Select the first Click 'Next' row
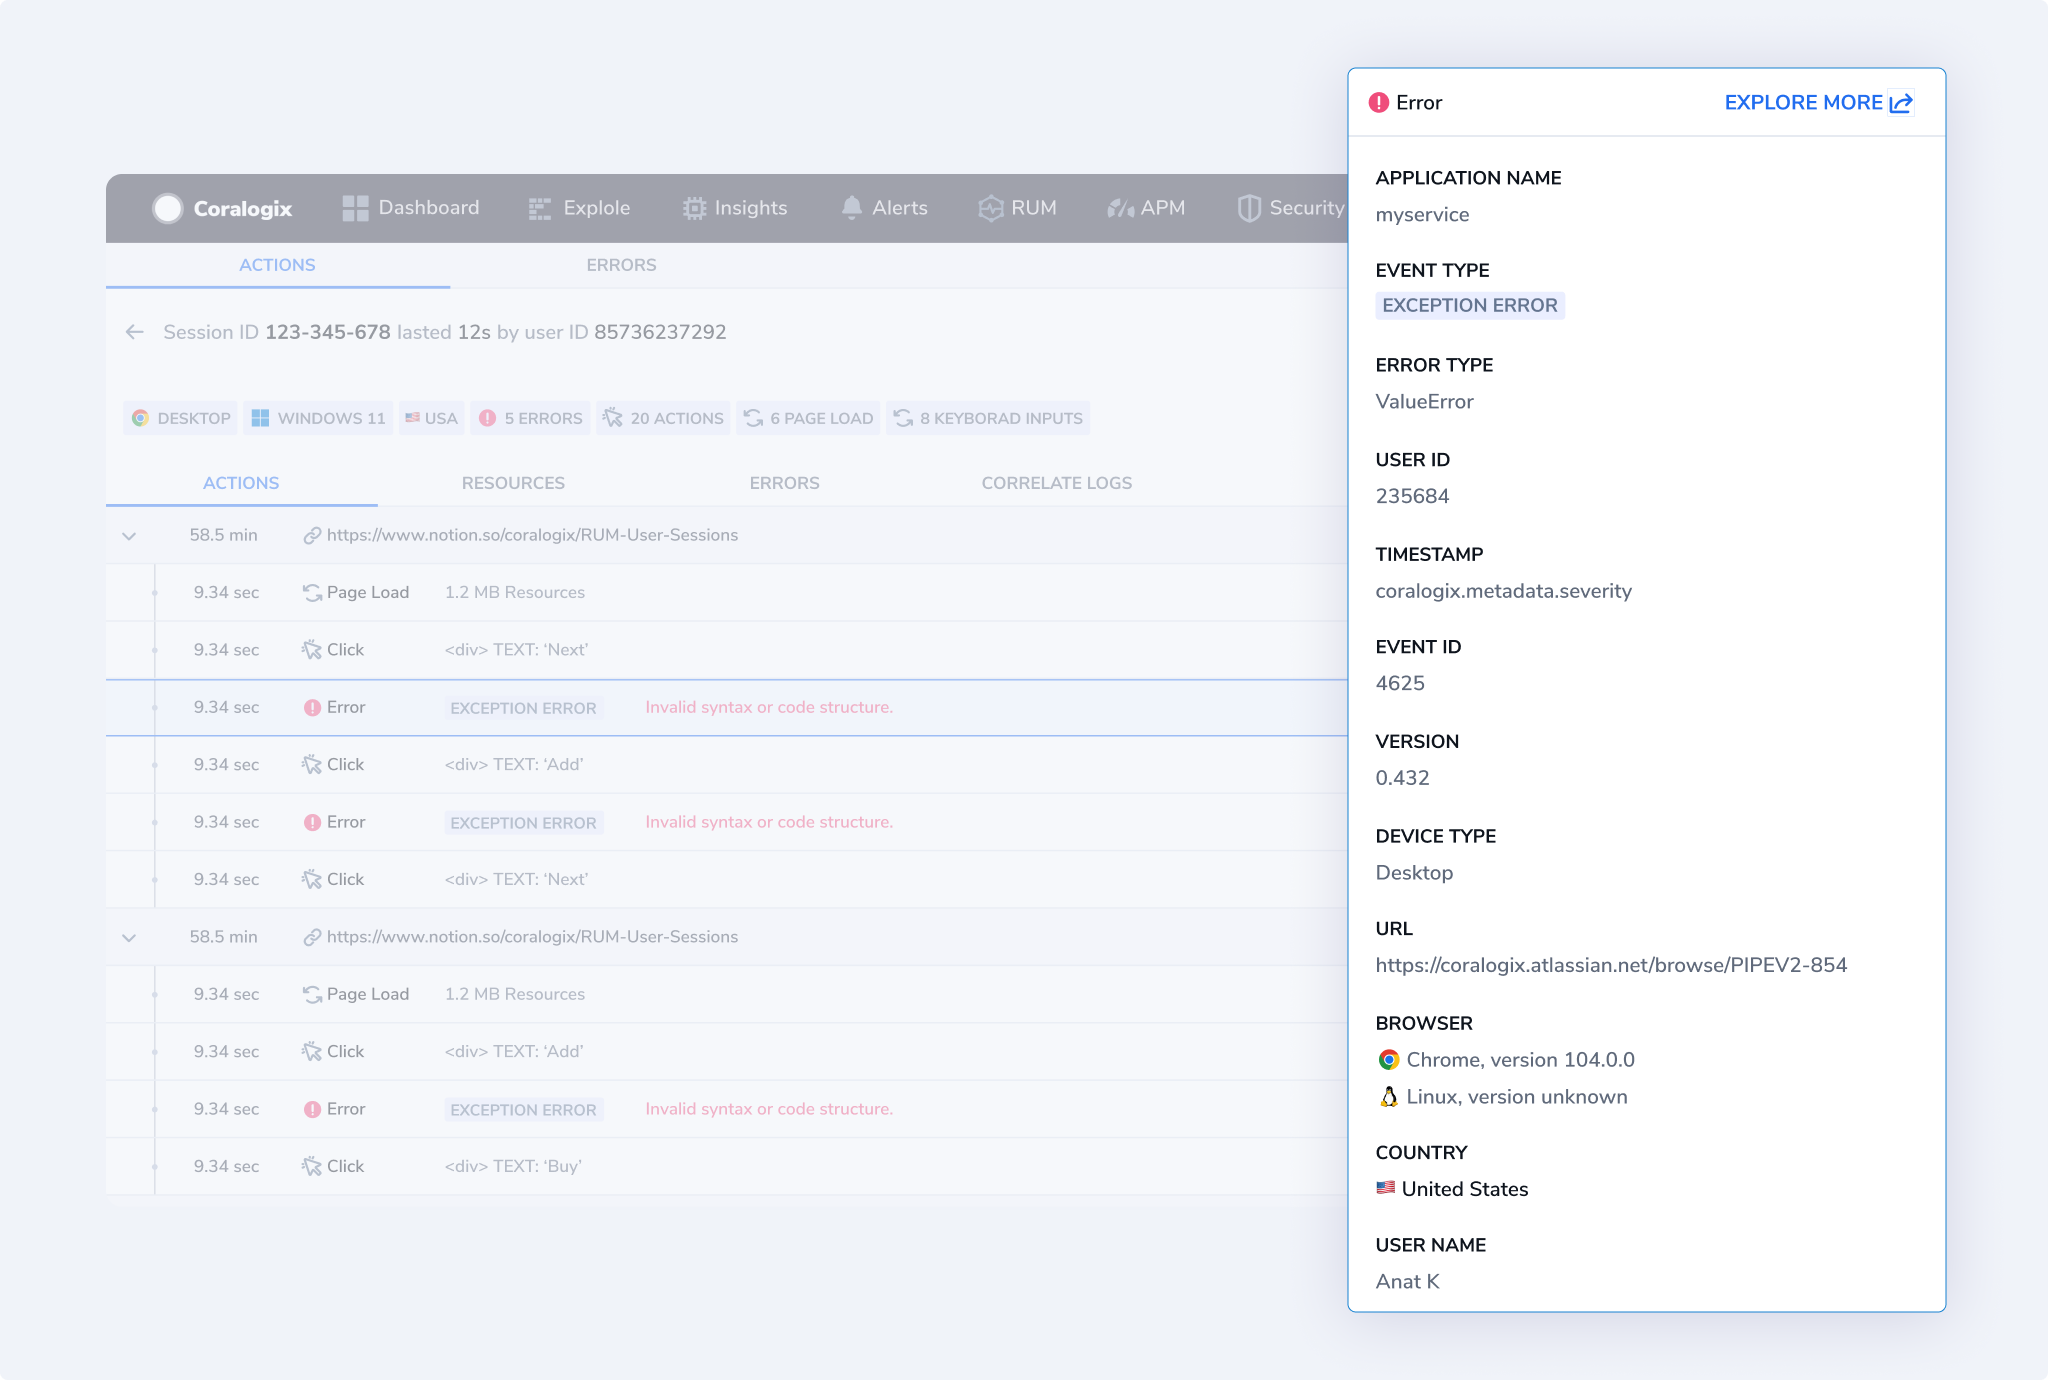 tap(727, 650)
